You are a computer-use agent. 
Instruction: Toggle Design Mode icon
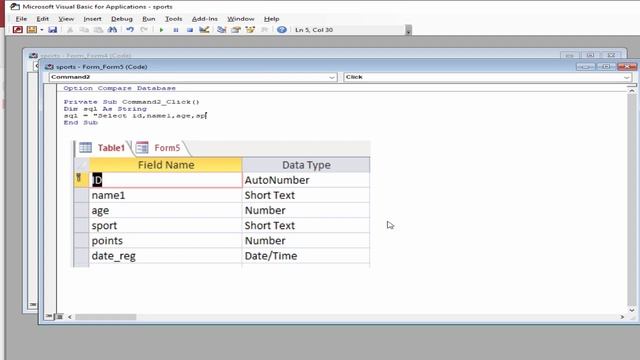(204, 30)
